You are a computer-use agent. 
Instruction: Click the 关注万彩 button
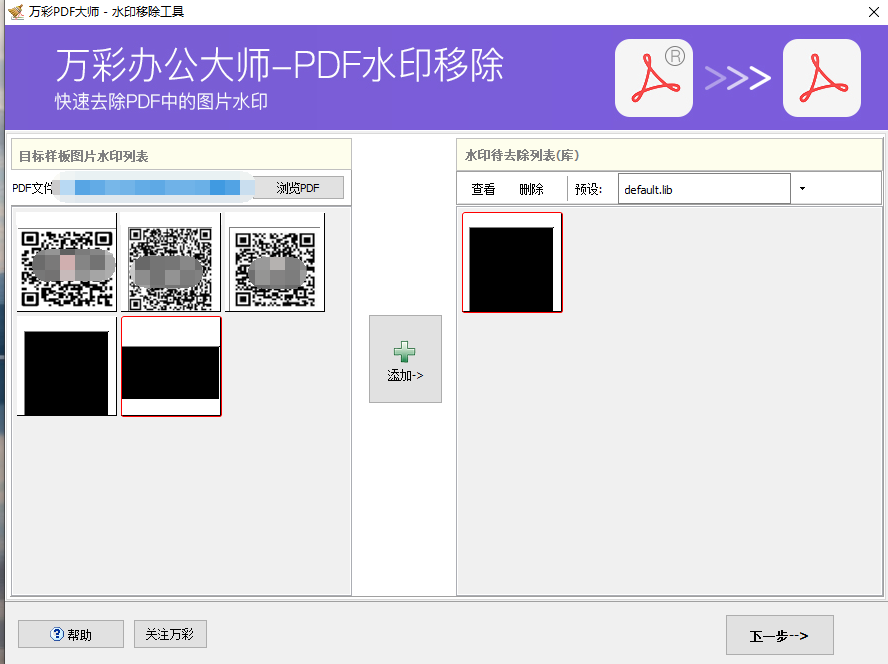tap(170, 634)
